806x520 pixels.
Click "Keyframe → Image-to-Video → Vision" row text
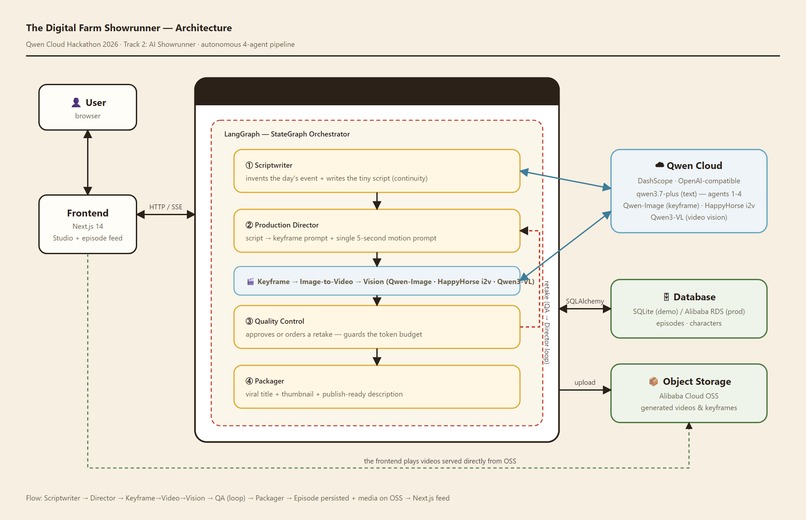395,282
